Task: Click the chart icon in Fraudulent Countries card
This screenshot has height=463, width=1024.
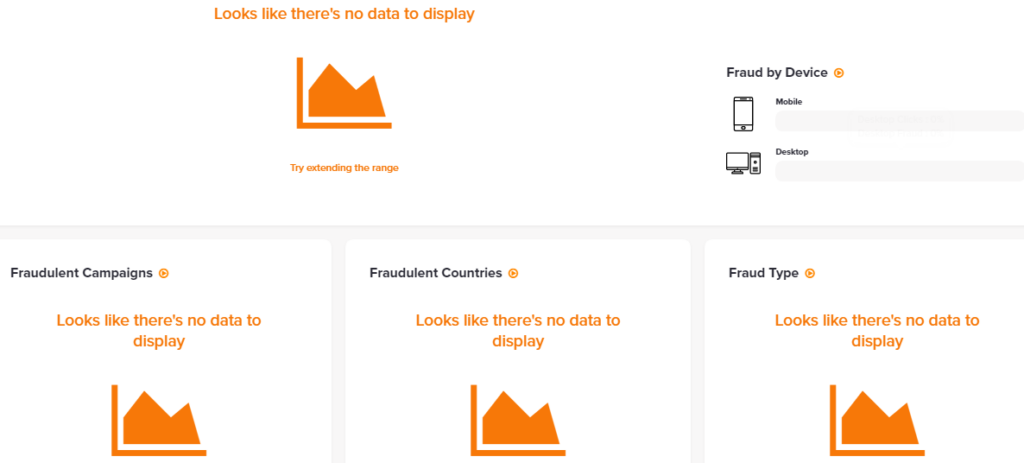Action: point(518,420)
